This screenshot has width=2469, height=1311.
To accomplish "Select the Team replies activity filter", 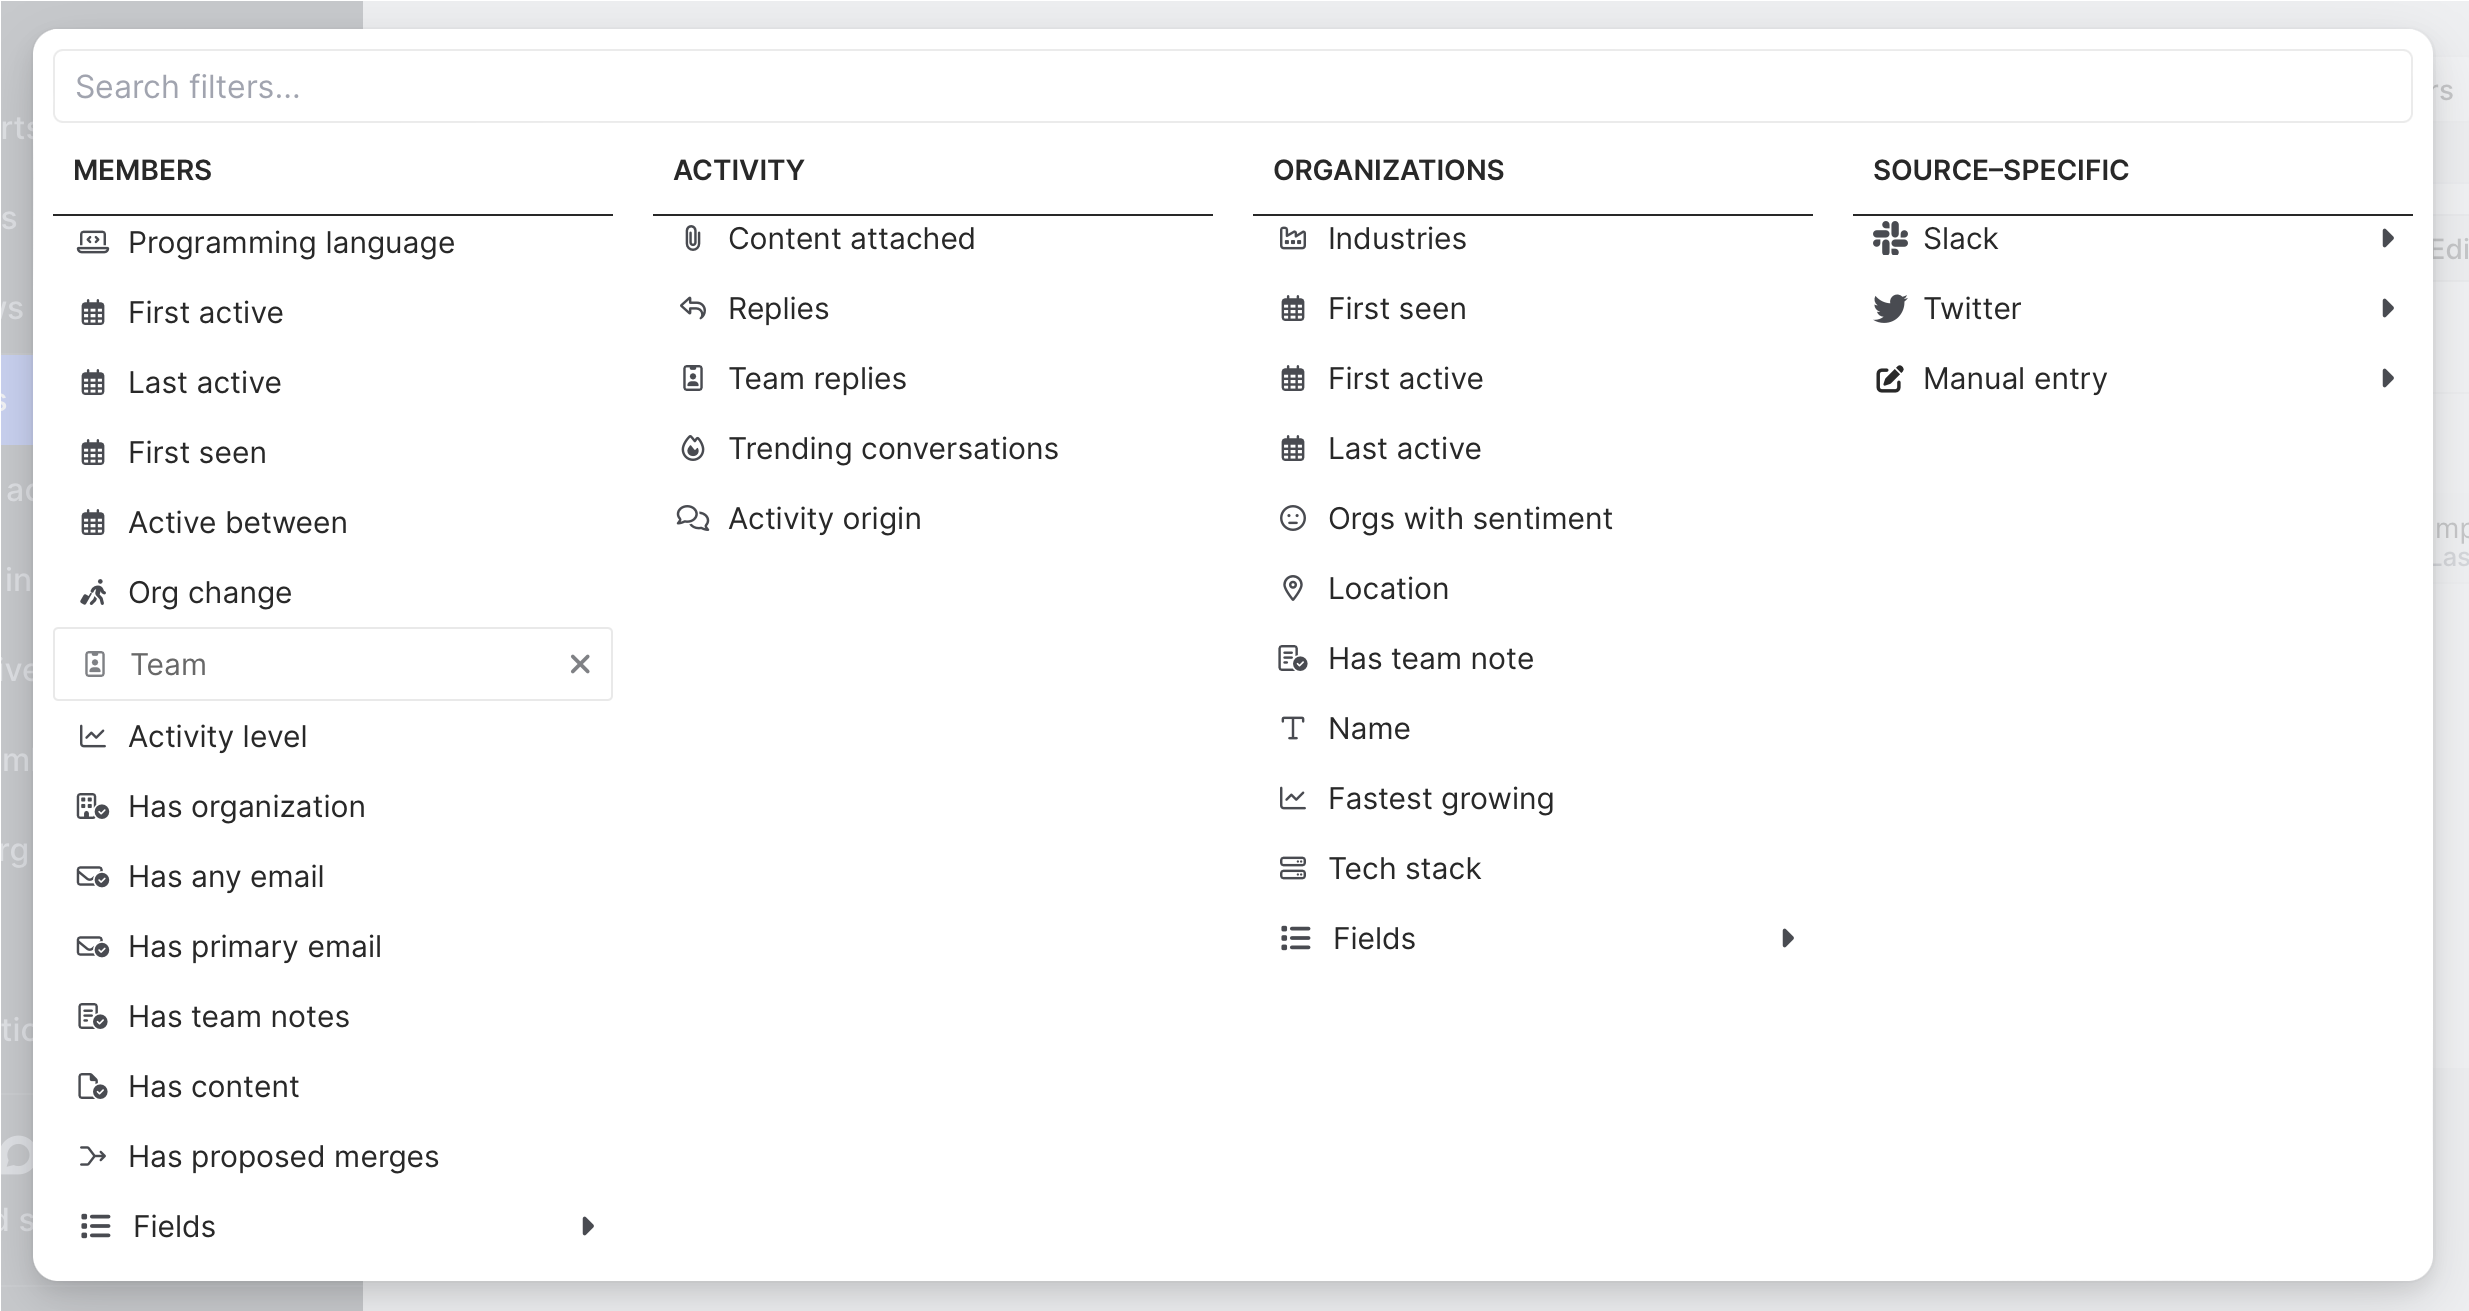I will (x=817, y=379).
